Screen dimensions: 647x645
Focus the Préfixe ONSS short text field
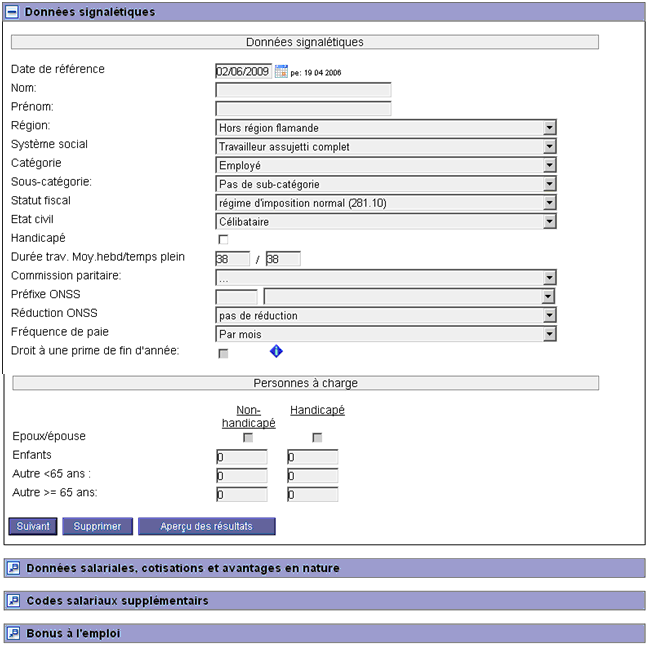coord(236,297)
